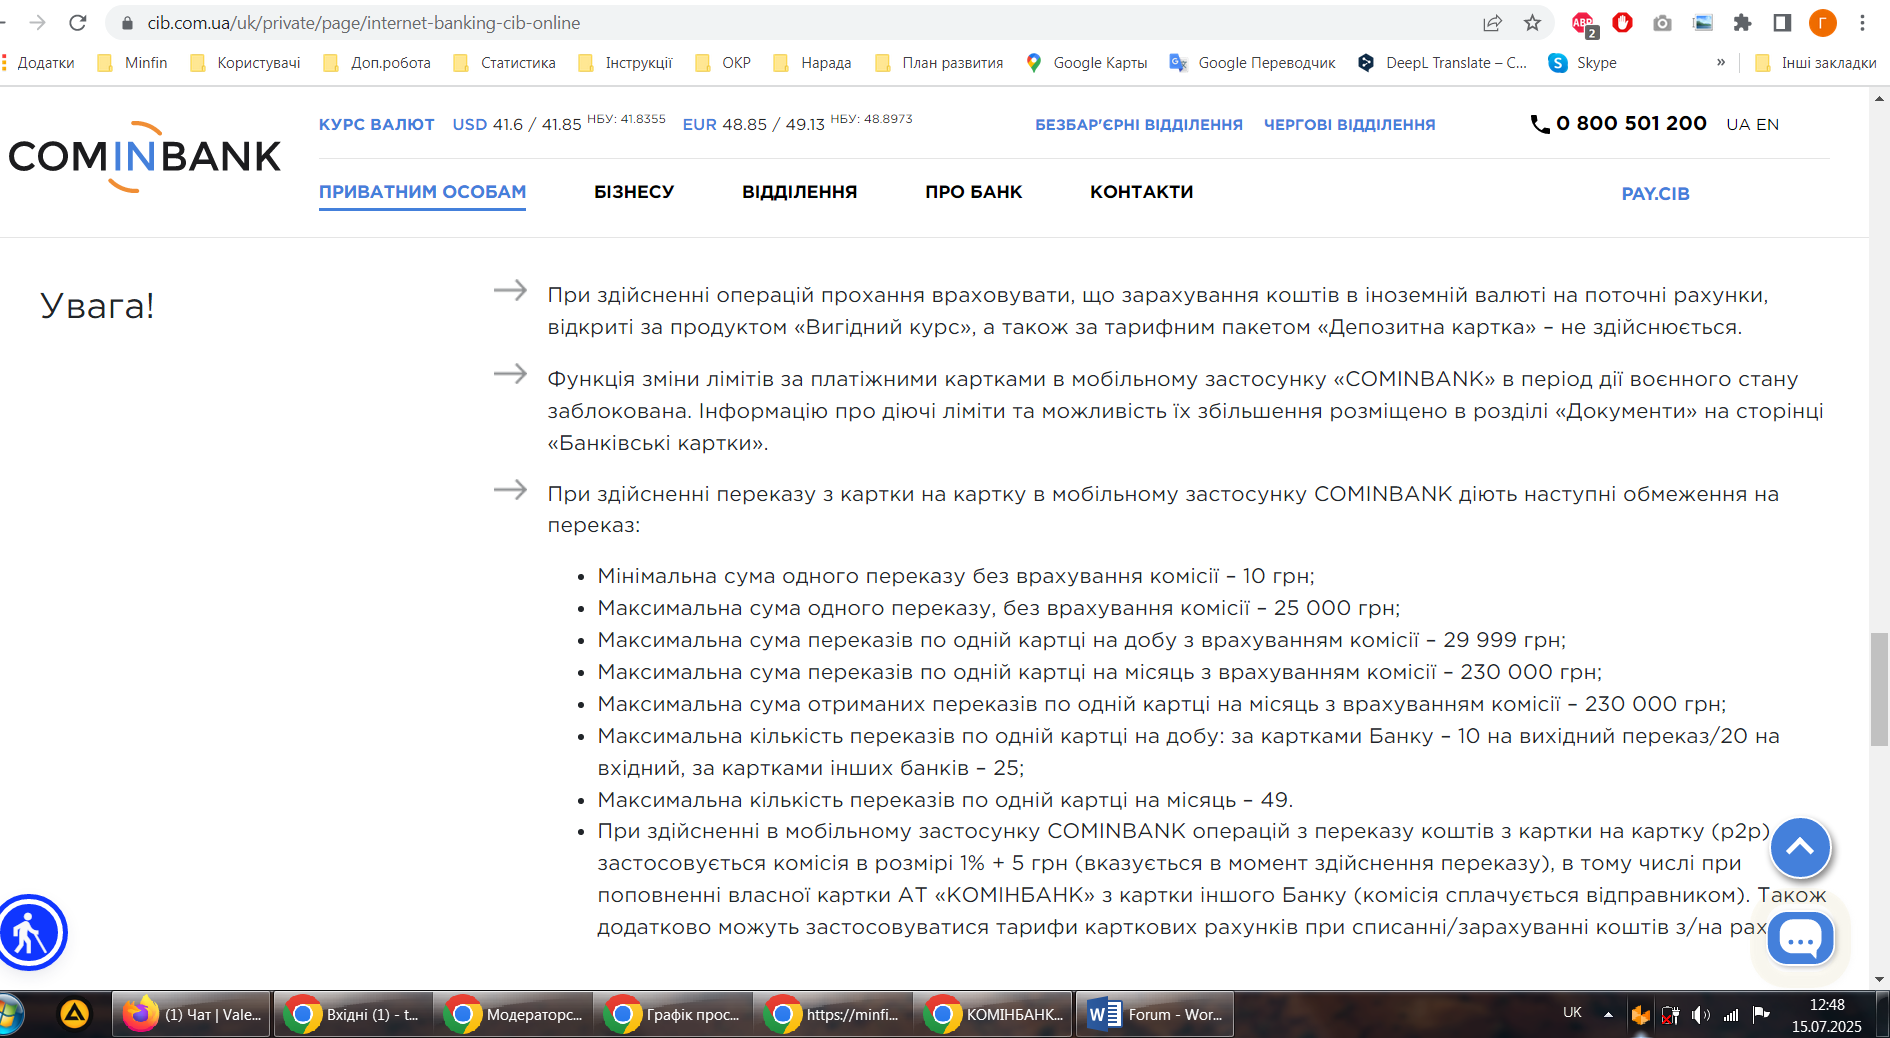1890x1038 pixels.
Task: Open the network signal tray icon
Action: click(1731, 1015)
